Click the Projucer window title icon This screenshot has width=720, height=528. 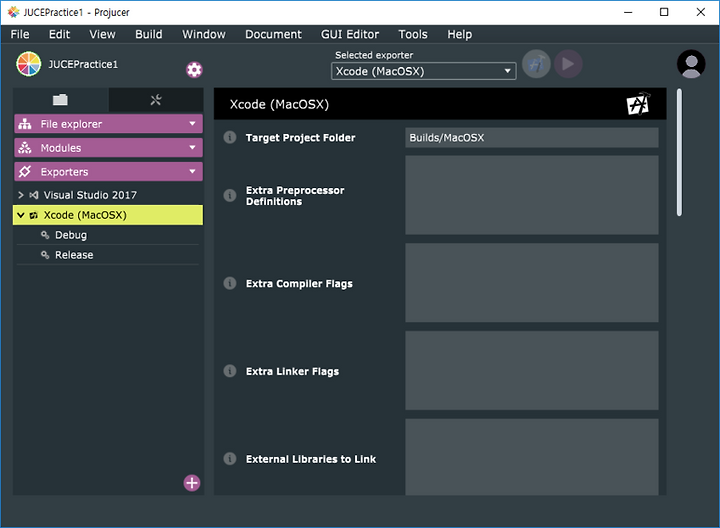(x=13, y=12)
